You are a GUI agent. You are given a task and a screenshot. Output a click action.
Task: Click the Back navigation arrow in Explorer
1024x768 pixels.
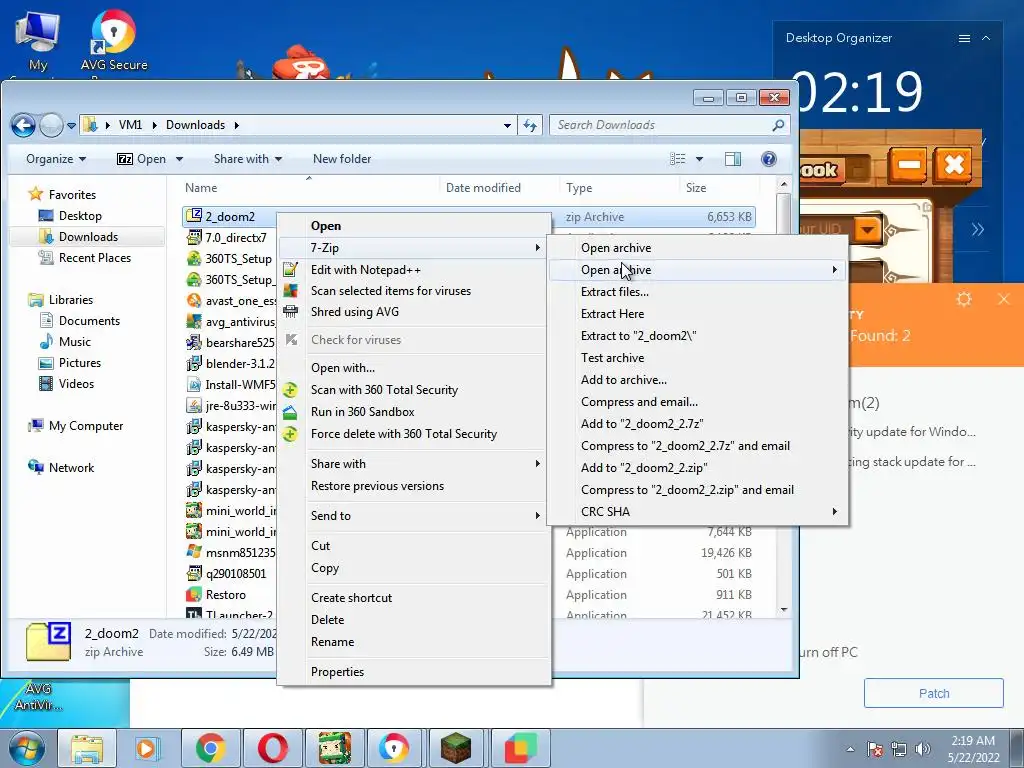tap(23, 125)
